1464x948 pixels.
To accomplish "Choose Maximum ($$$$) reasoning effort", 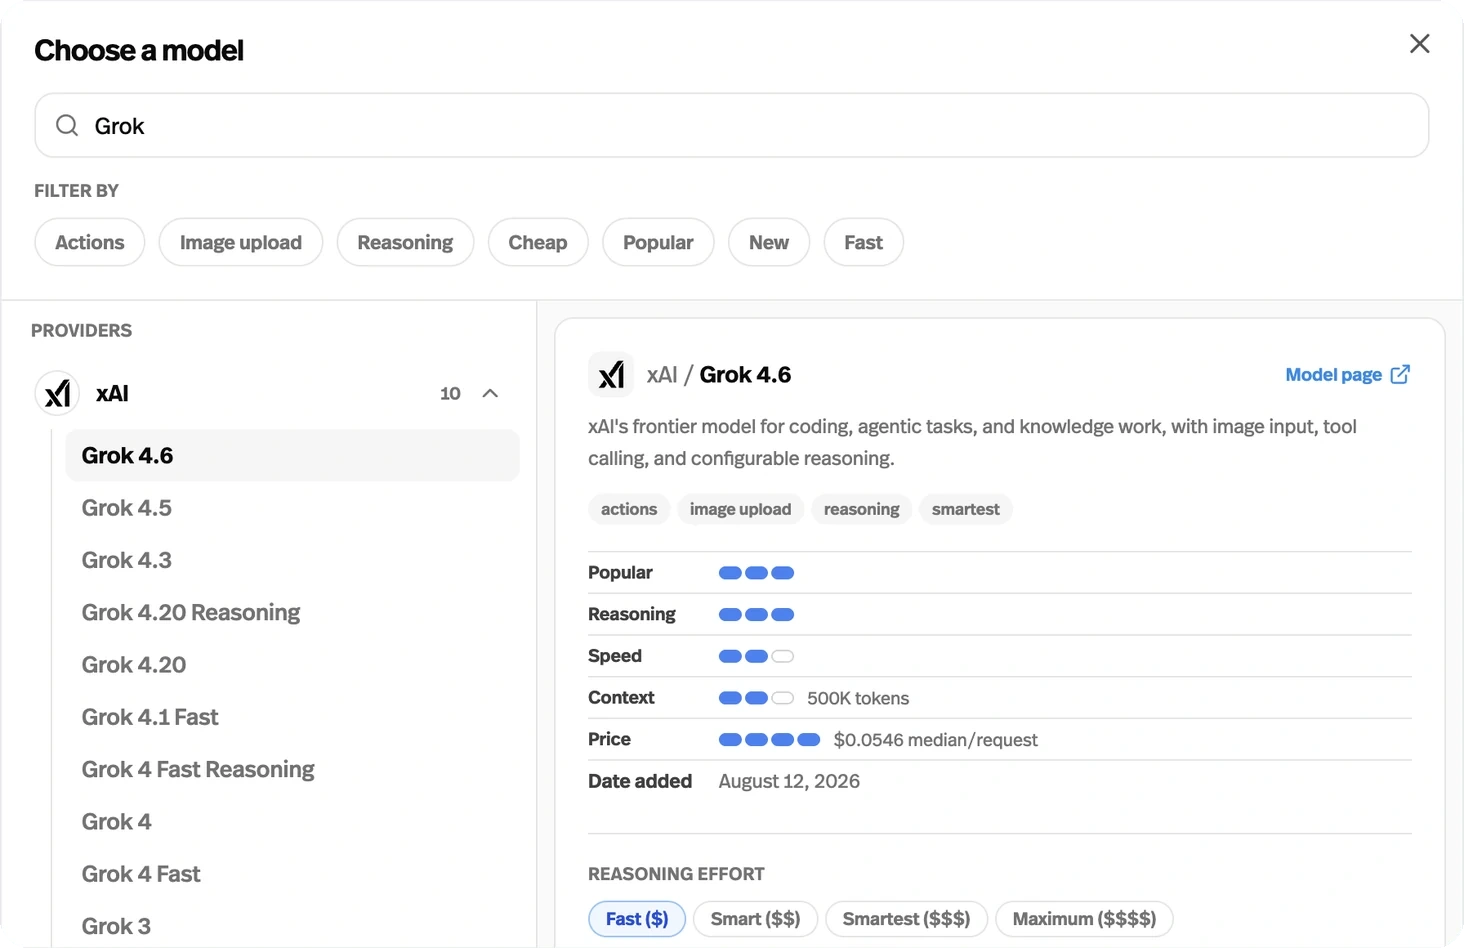I will (1084, 919).
